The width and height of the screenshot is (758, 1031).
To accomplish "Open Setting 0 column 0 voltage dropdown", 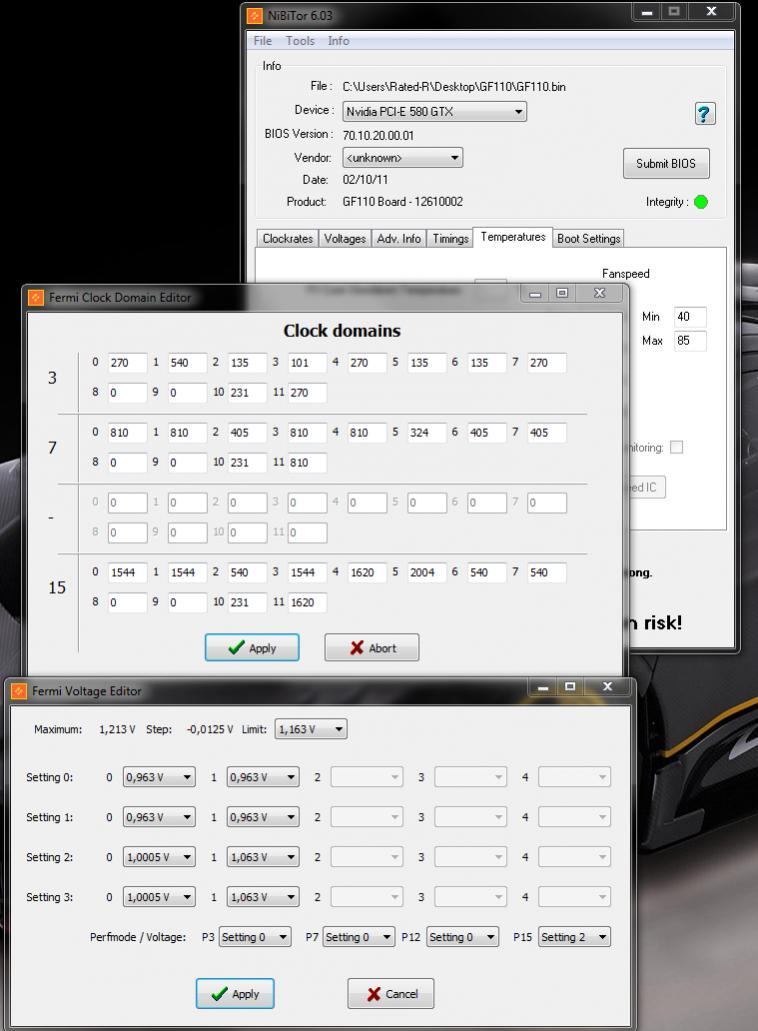I will [159, 777].
